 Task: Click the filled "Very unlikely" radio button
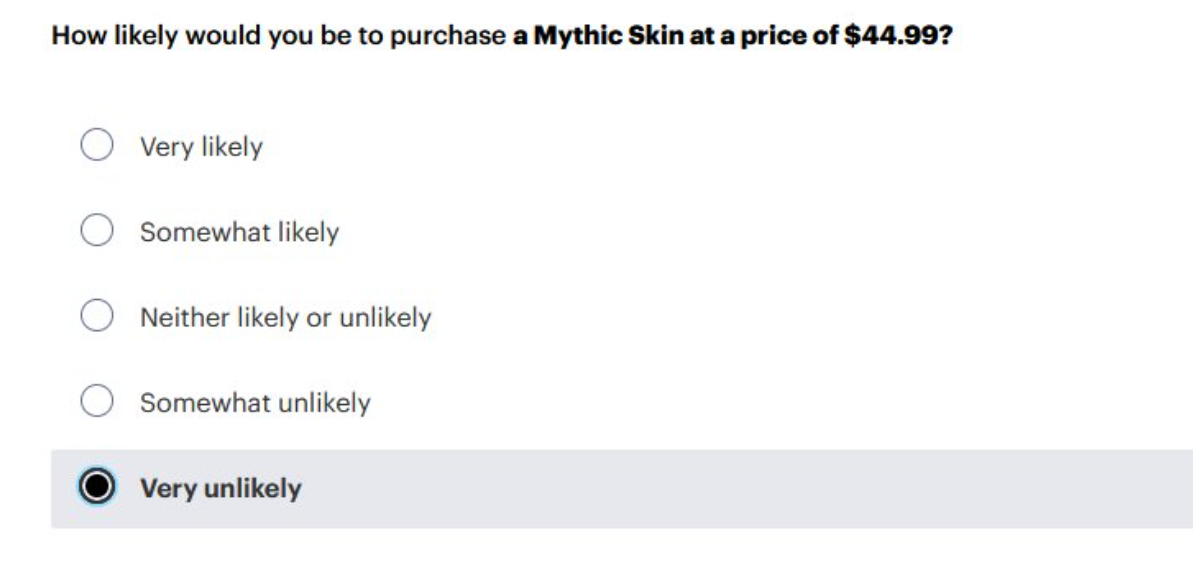[97, 486]
